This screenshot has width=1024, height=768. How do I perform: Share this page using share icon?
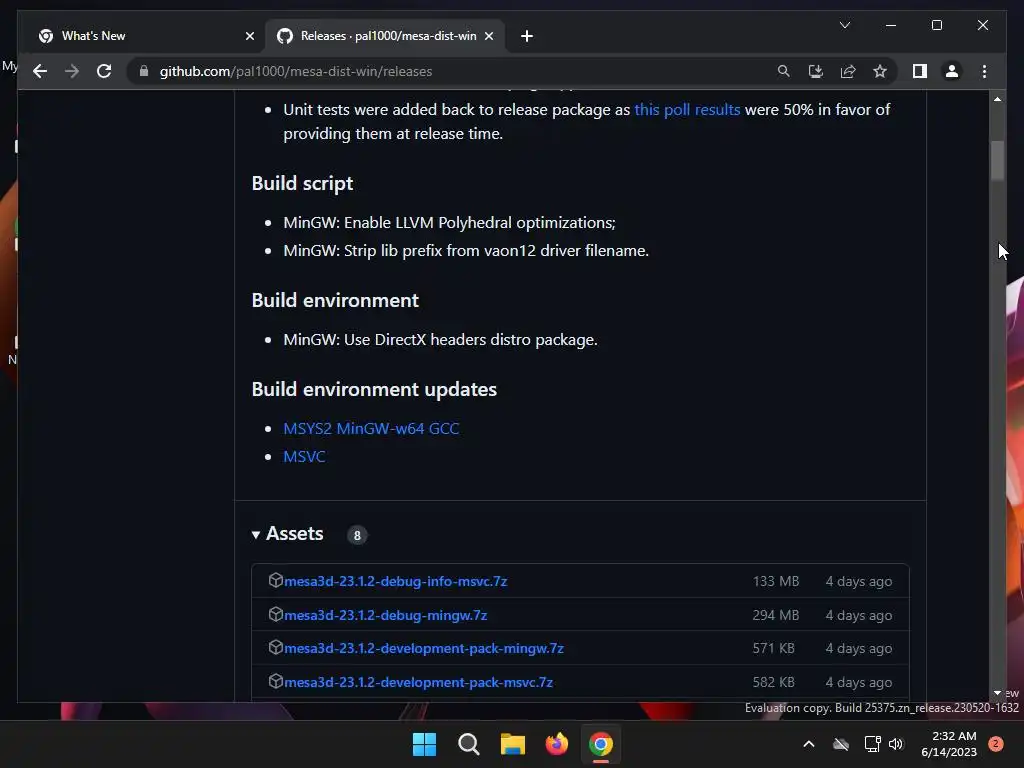tap(848, 71)
